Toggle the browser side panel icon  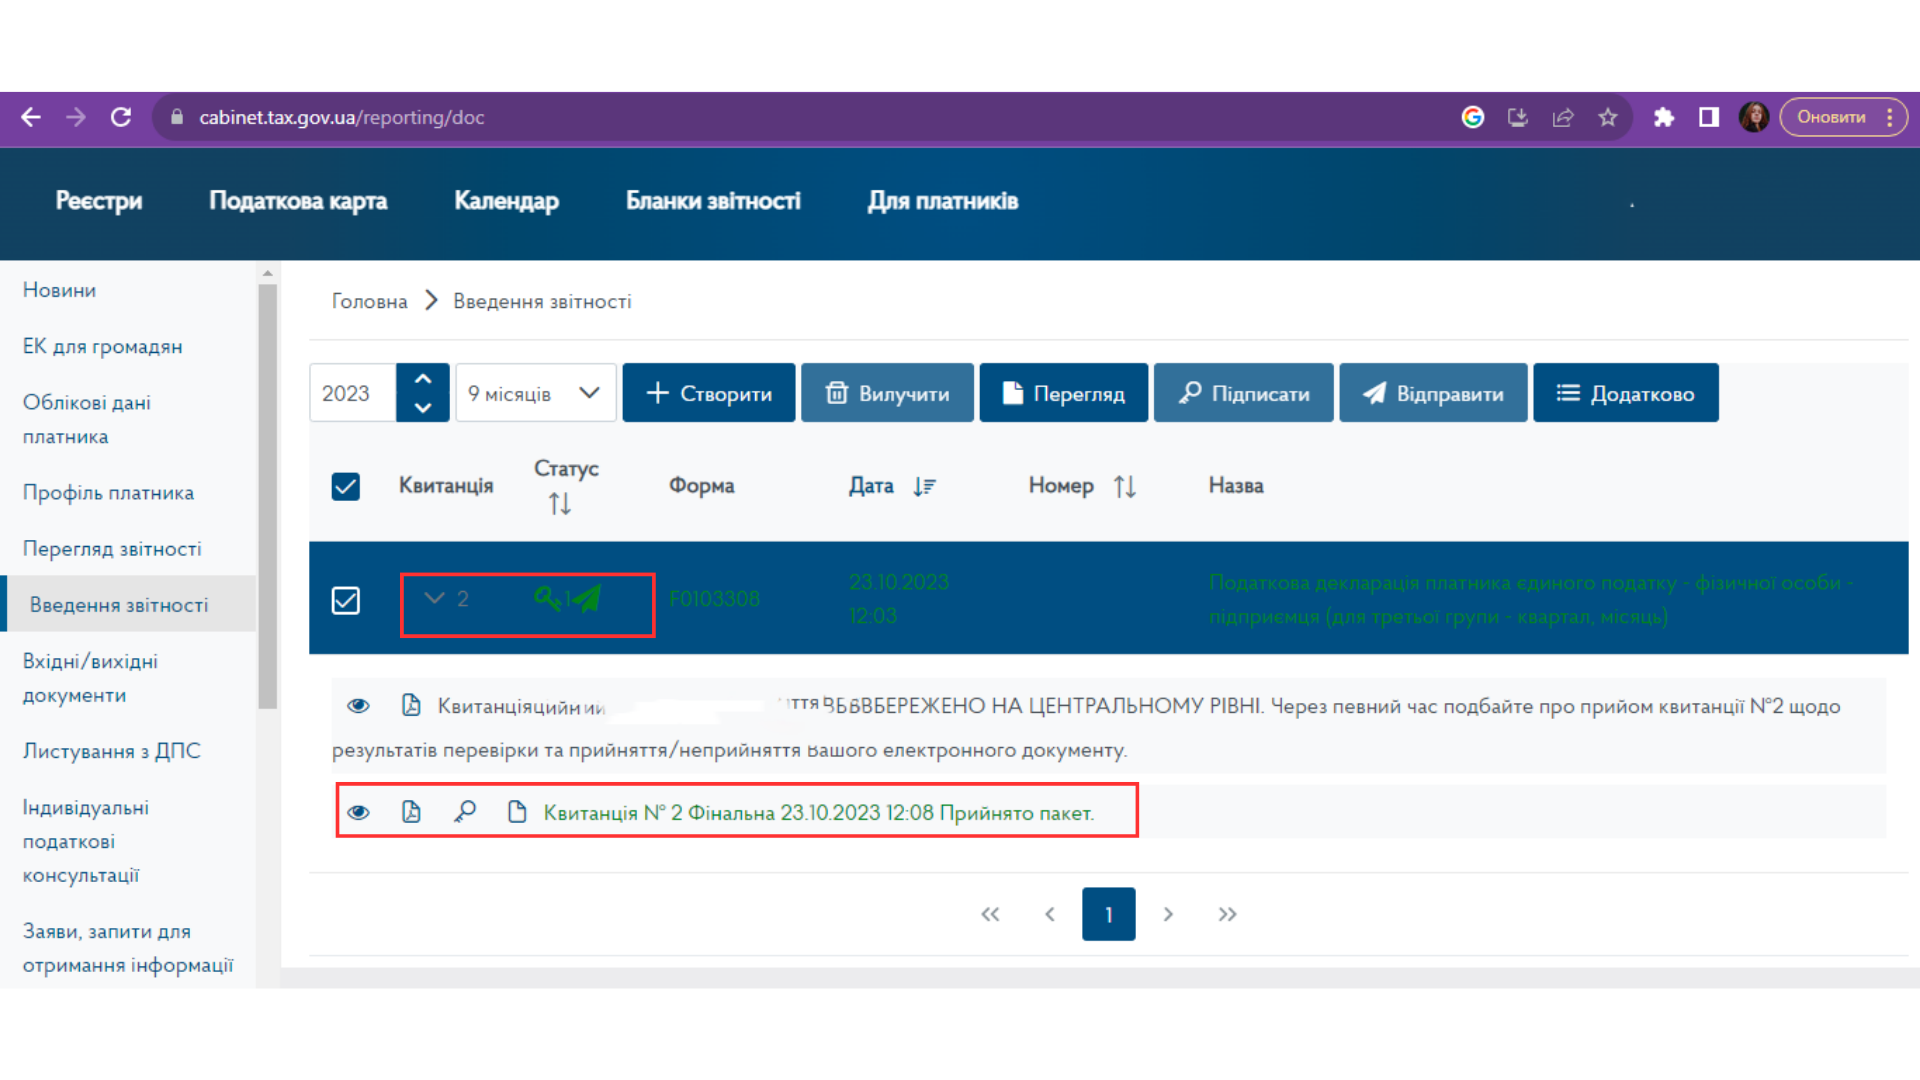click(1709, 117)
